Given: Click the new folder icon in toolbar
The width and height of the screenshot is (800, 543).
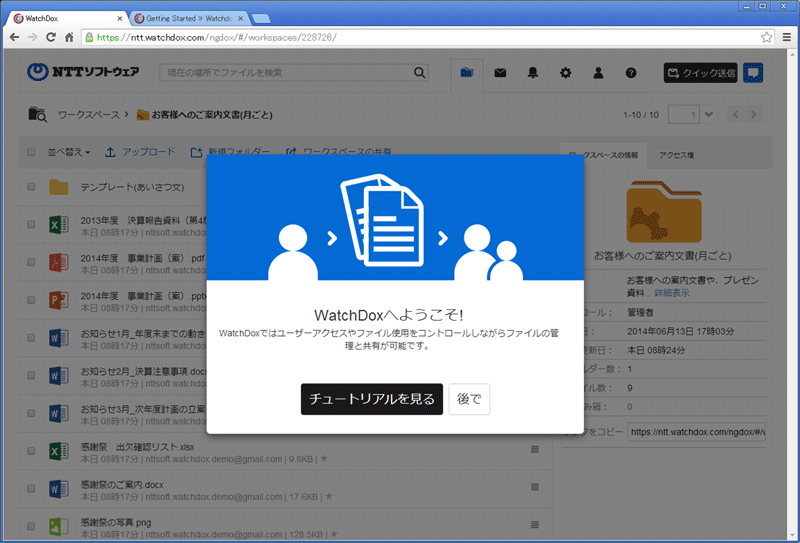Looking at the screenshot, I should tap(196, 153).
